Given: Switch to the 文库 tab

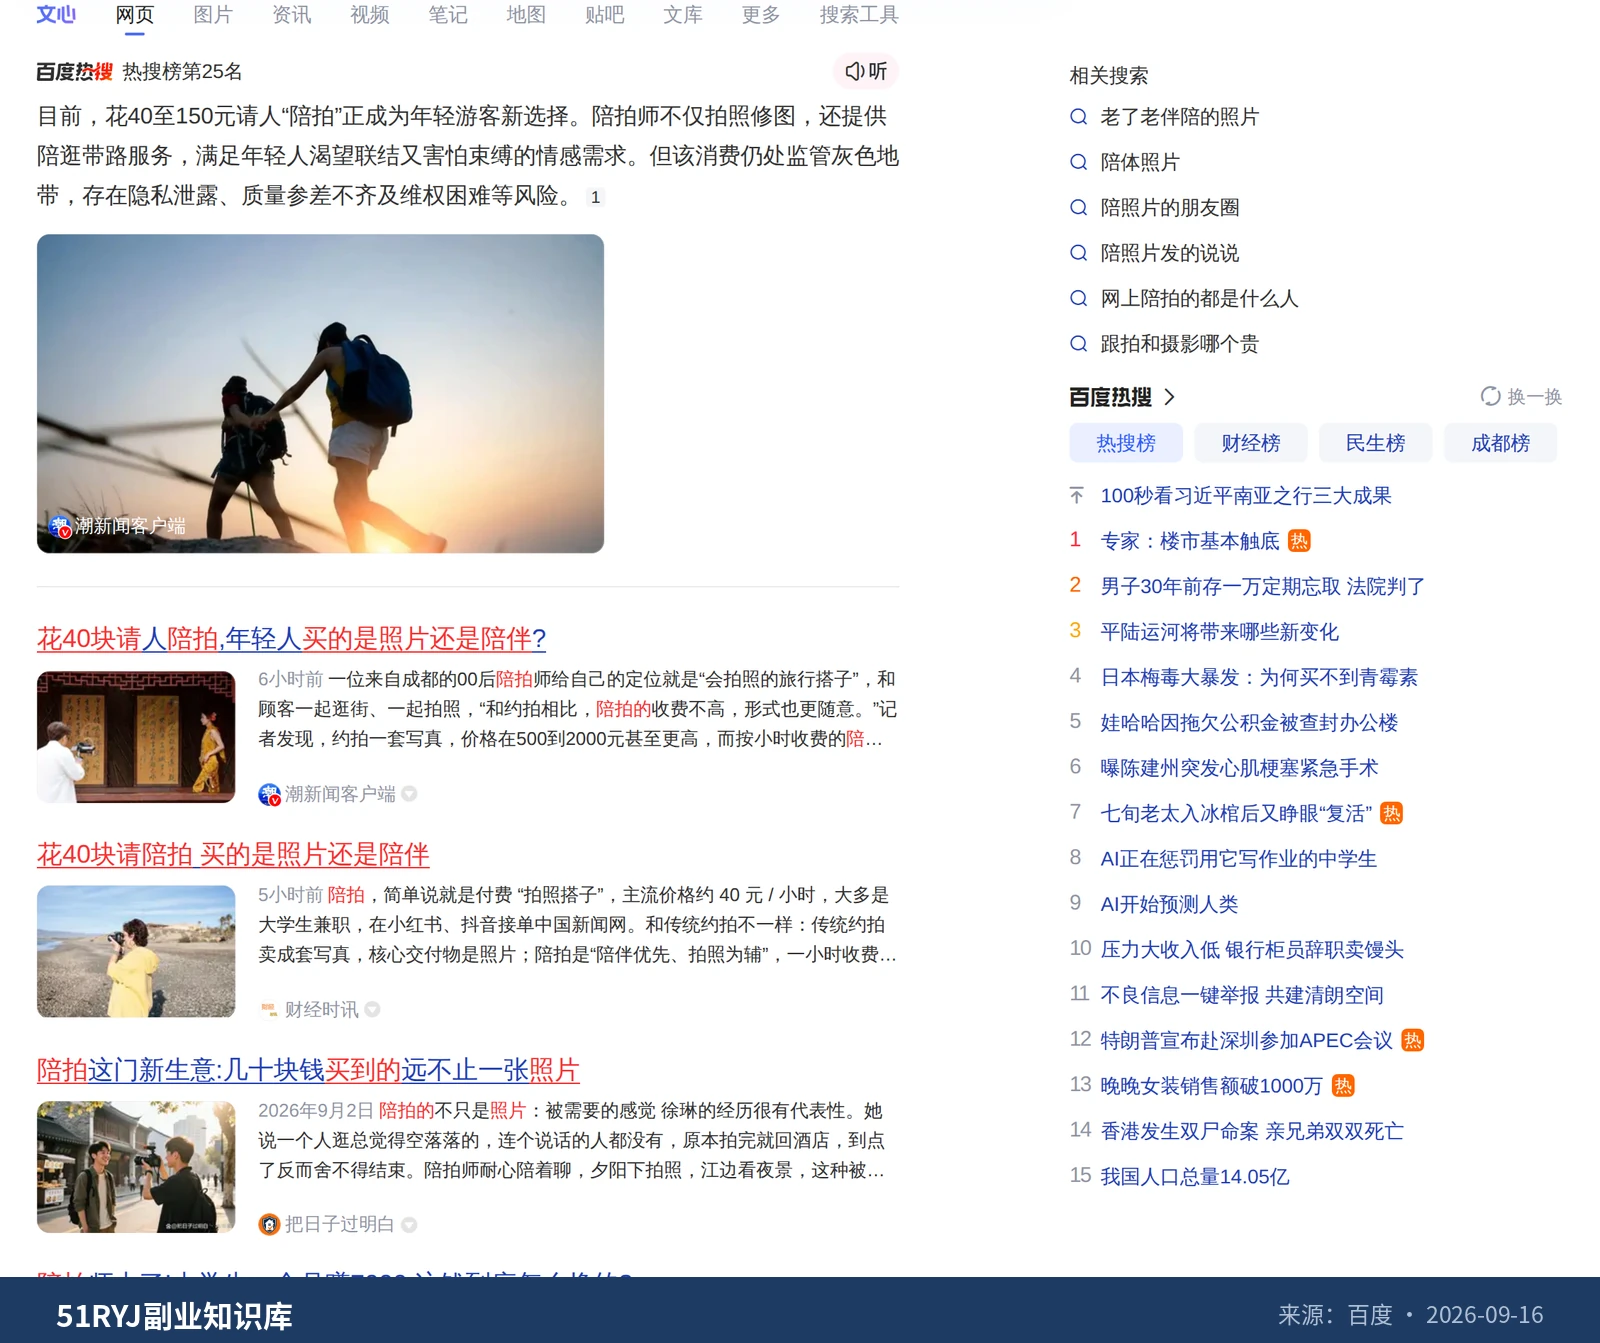Looking at the screenshot, I should (682, 15).
